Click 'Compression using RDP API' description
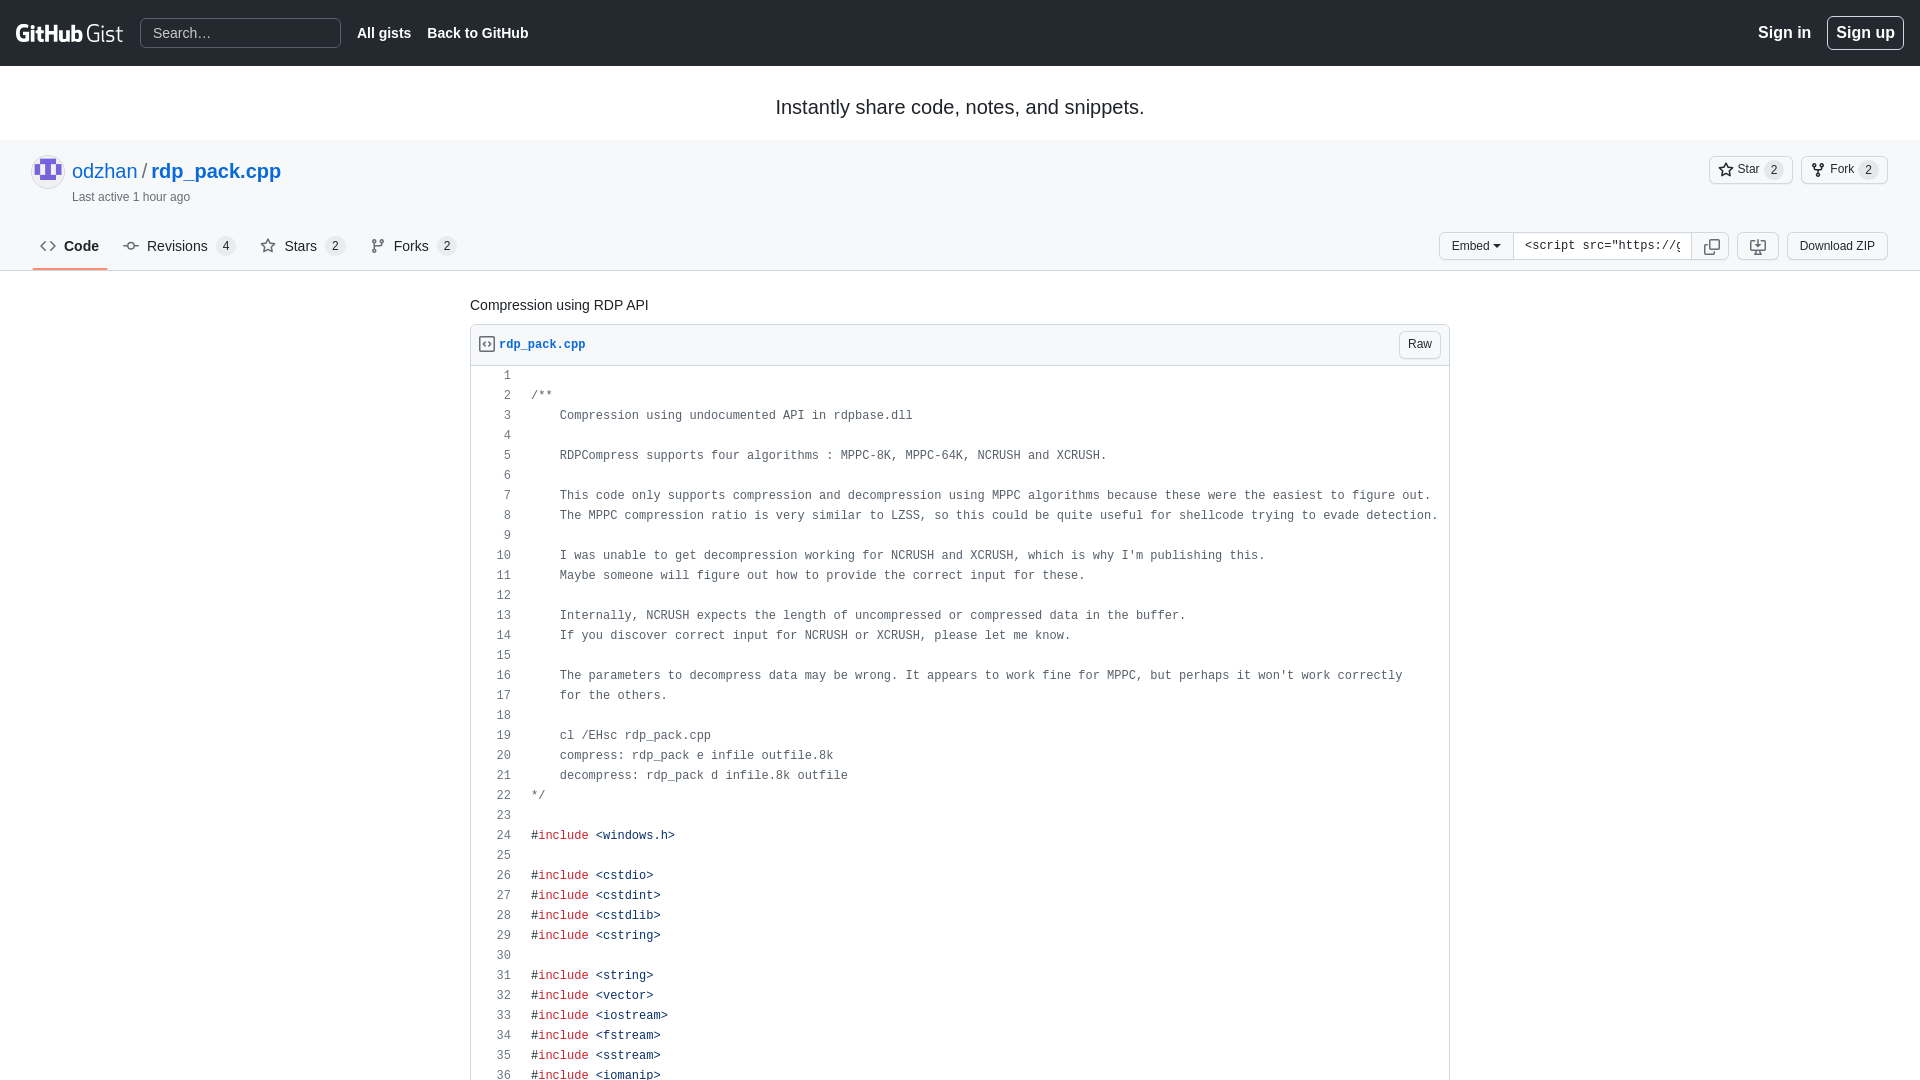Screen dimensions: 1920x1080 pos(559,305)
